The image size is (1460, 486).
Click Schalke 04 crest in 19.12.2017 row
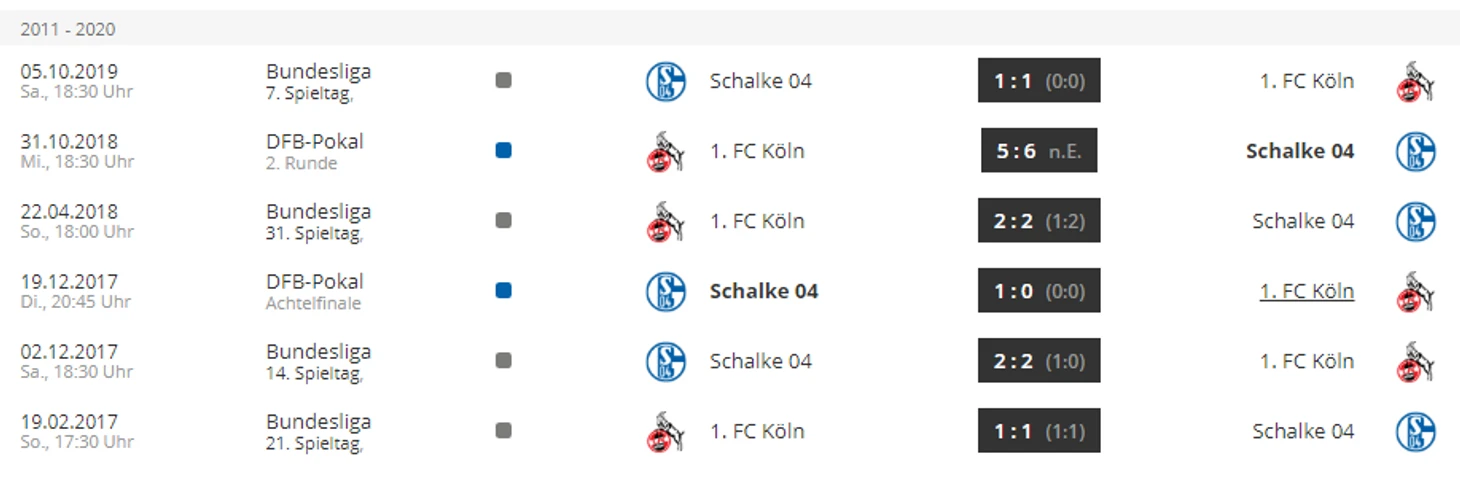pyautogui.click(x=665, y=291)
